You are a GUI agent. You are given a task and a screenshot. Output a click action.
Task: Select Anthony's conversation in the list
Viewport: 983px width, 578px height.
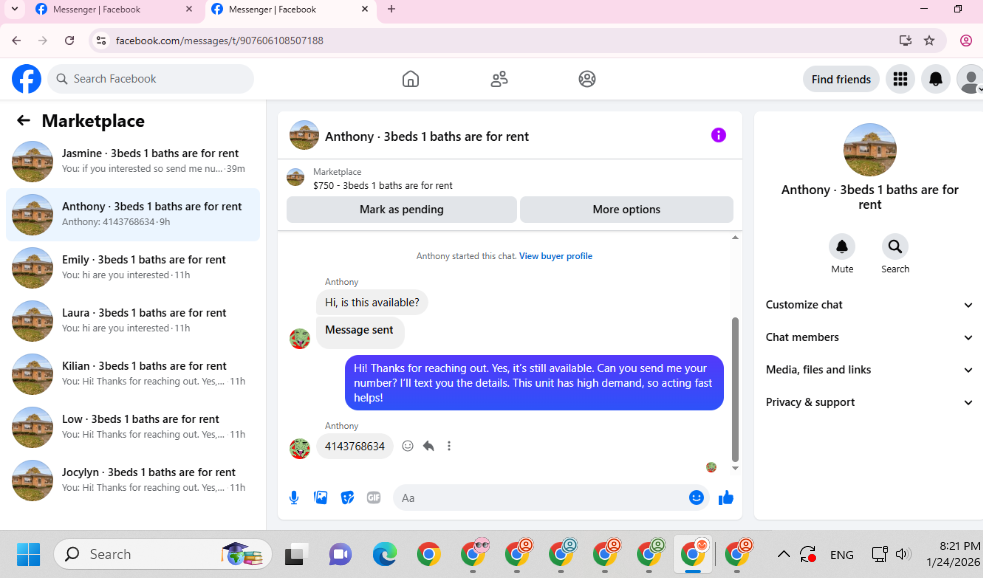pos(133,214)
